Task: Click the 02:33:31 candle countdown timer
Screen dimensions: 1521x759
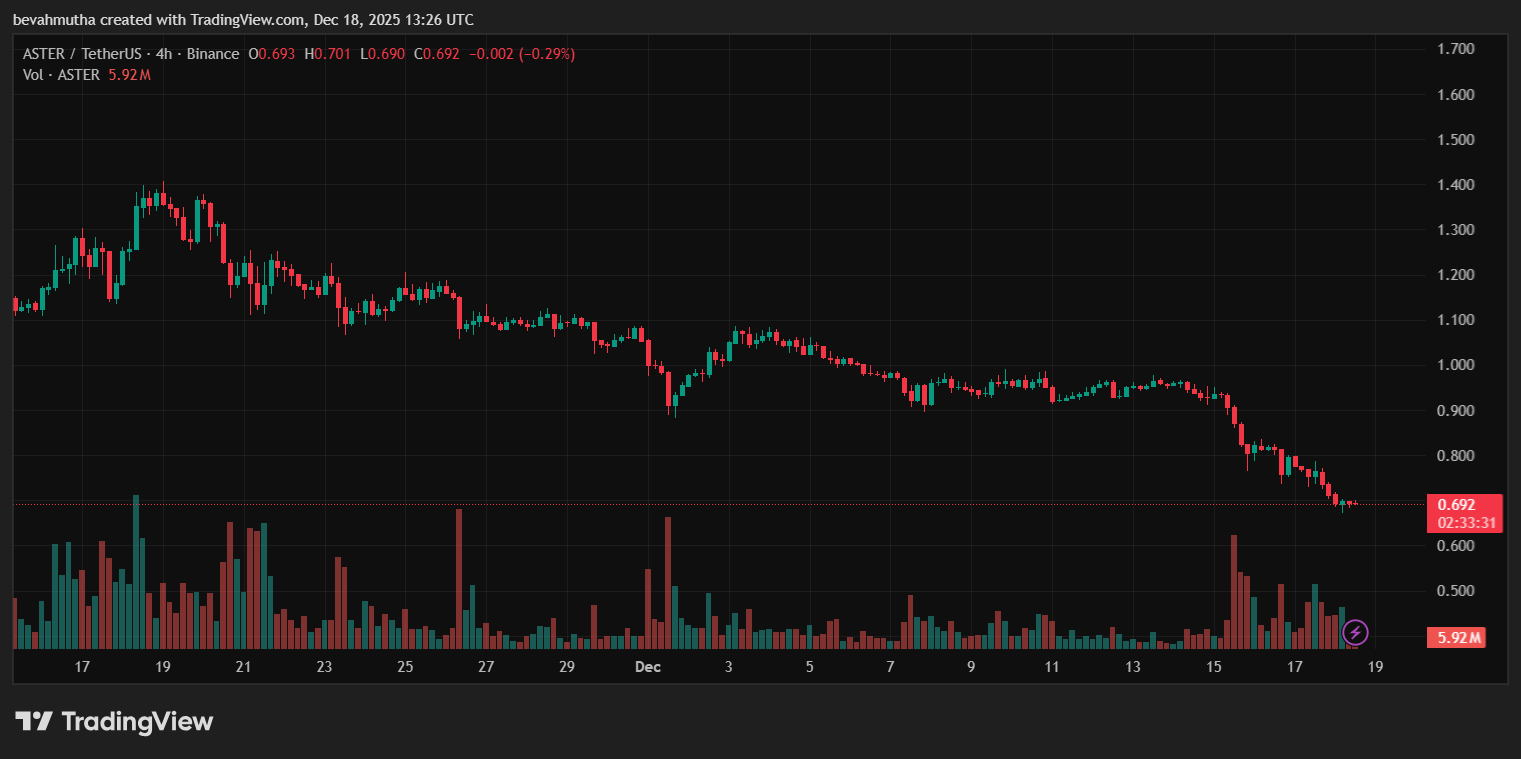Action: 1466,522
